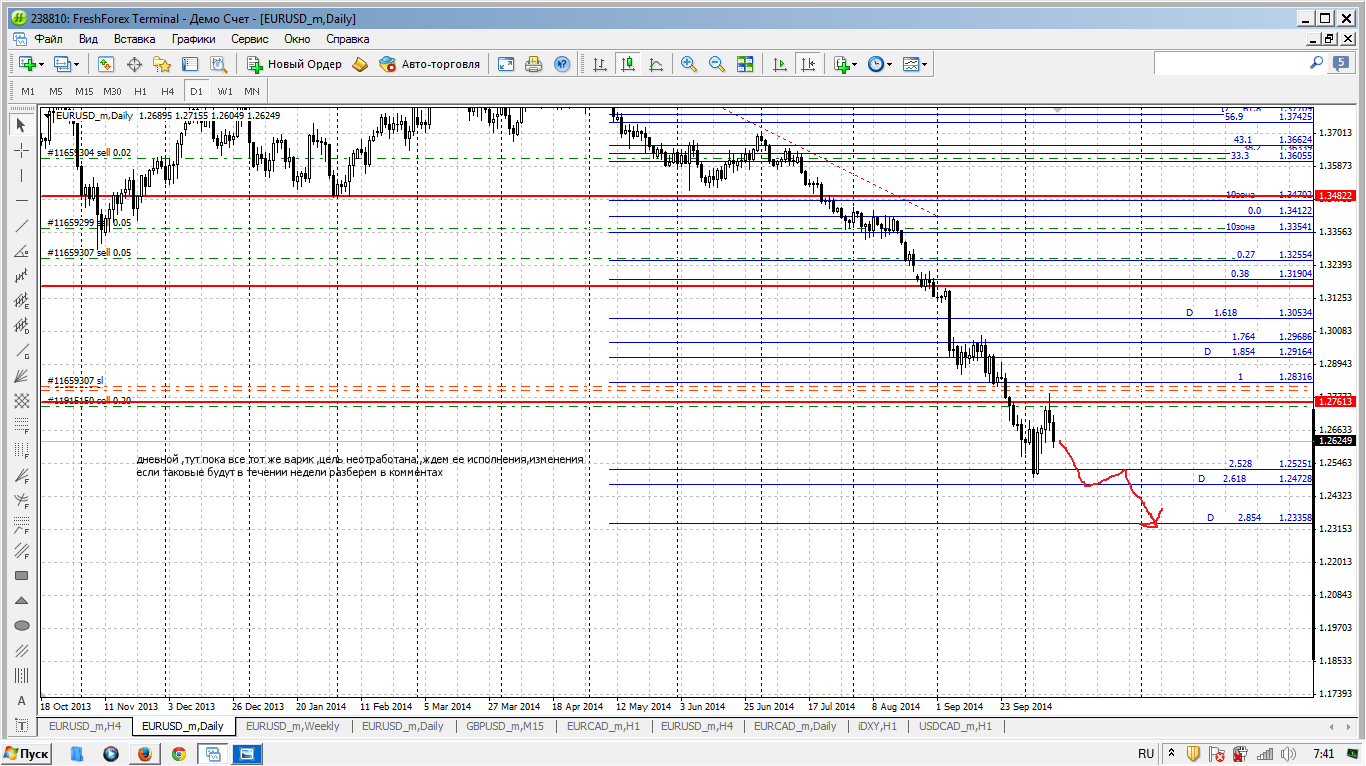Click the zoom in magnifier icon
Screen dimensions: 1366x766
coord(689,64)
